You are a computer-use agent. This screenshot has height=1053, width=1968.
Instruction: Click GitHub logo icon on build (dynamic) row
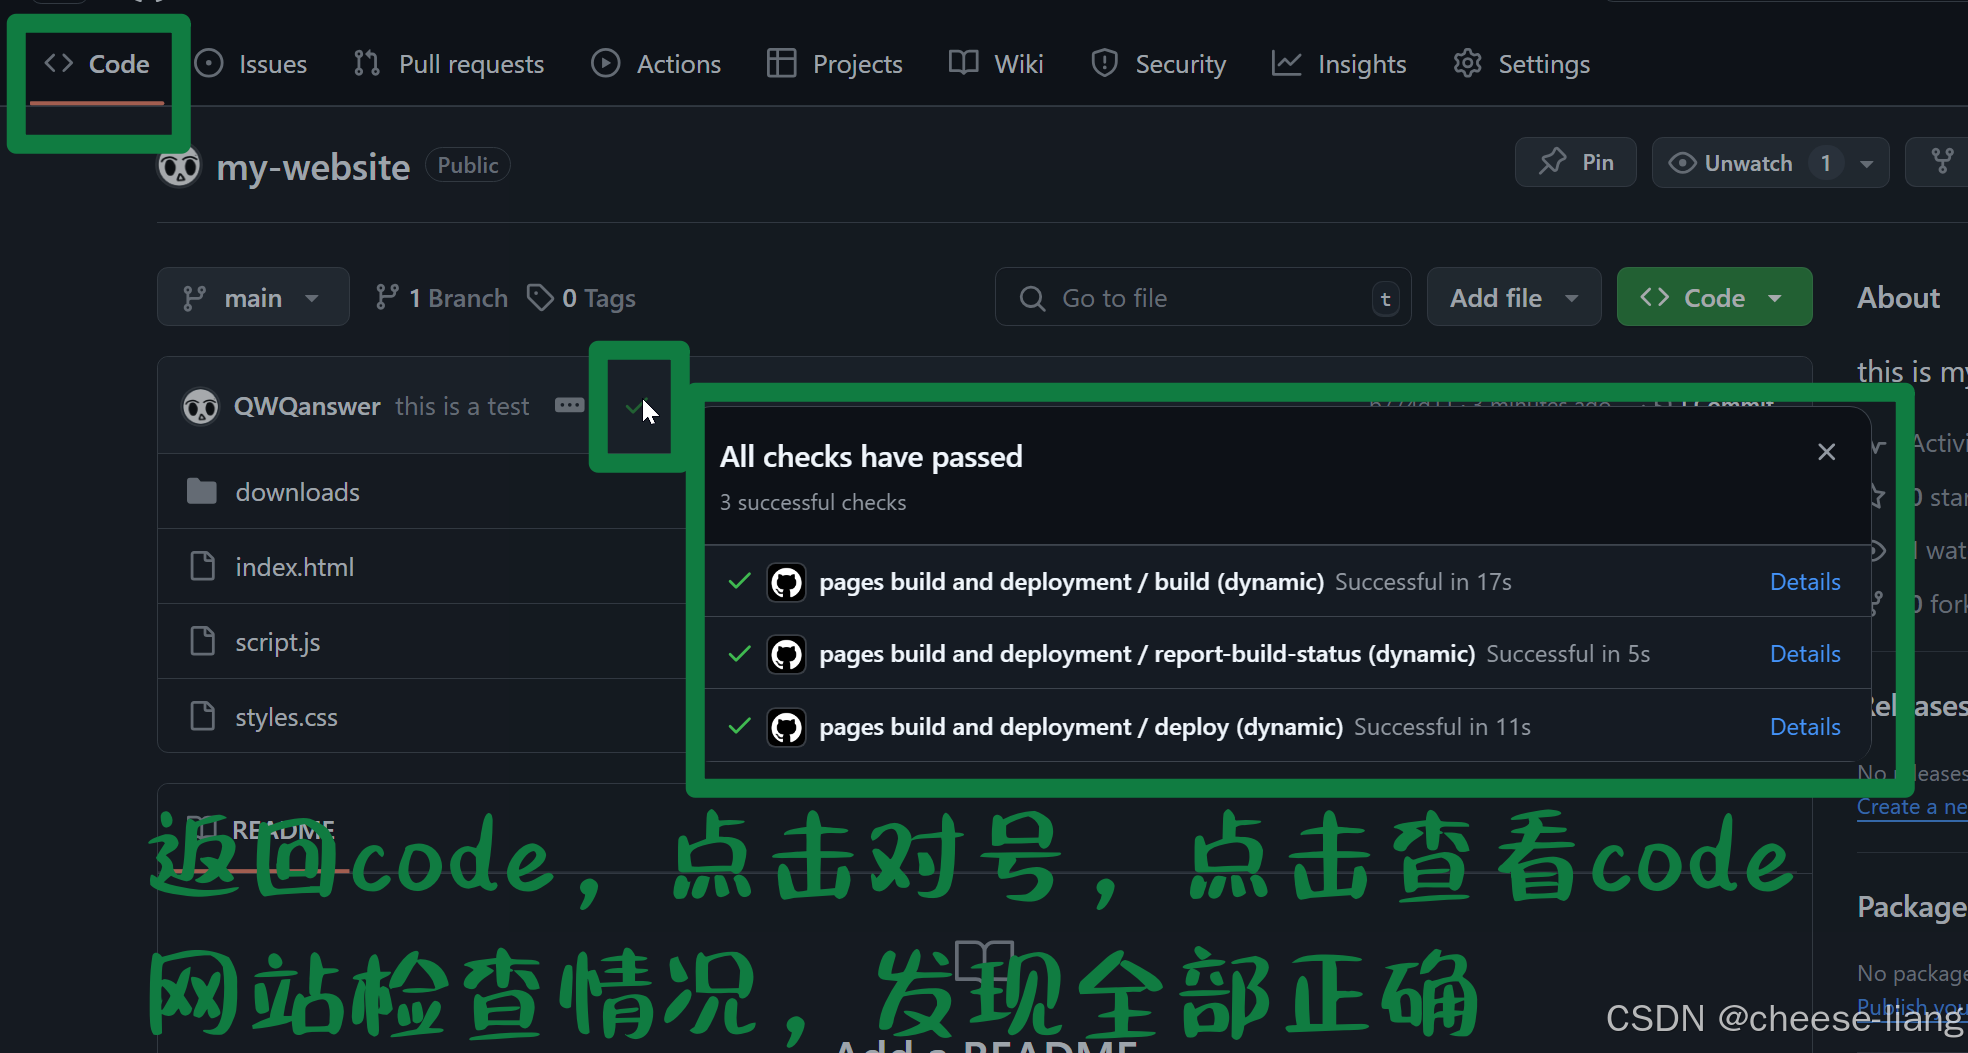click(x=787, y=582)
